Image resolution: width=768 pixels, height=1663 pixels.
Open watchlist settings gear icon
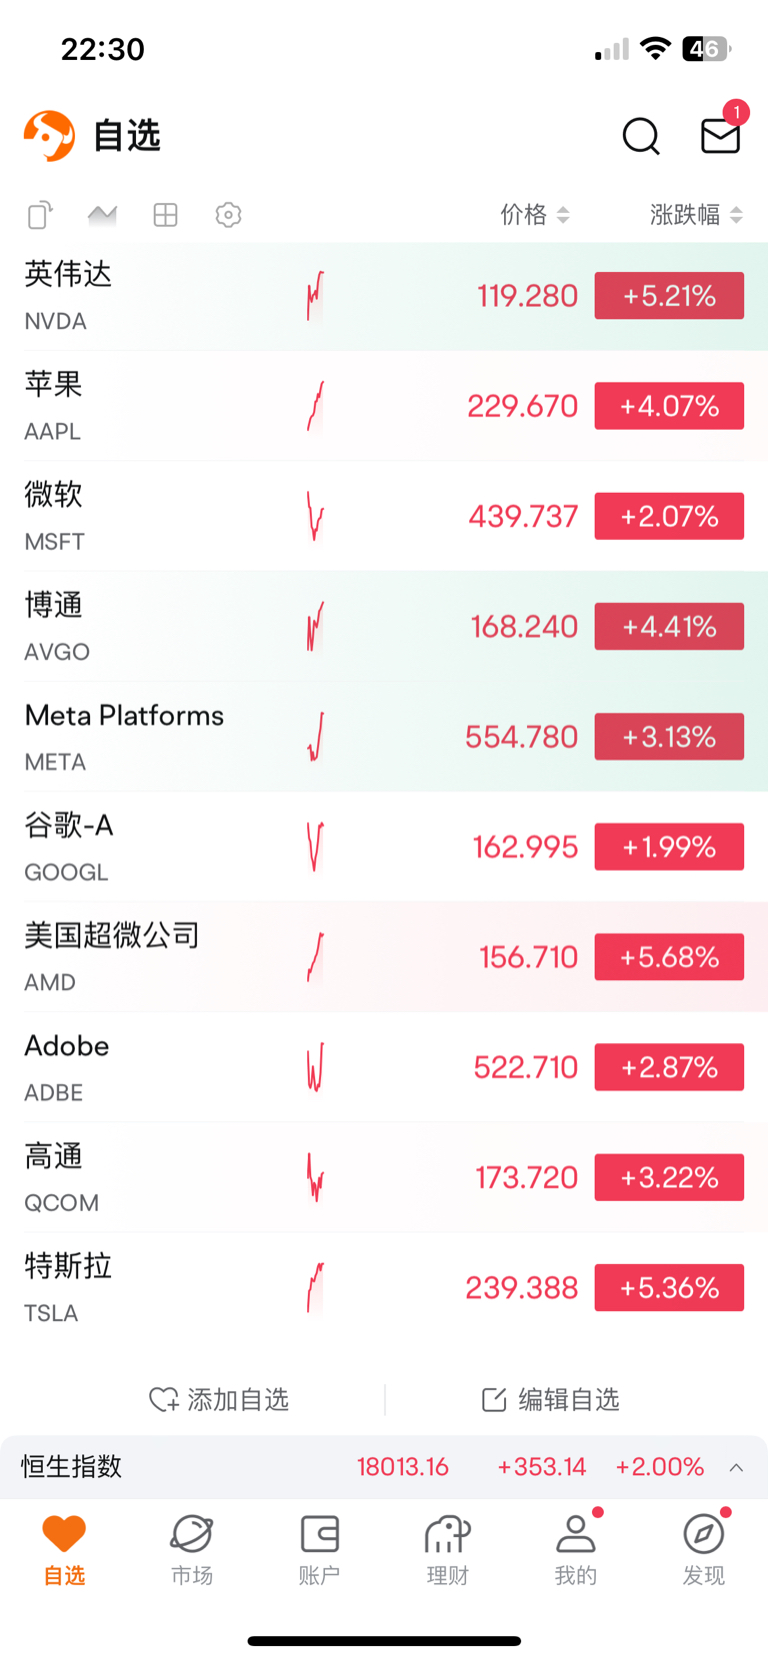228,215
